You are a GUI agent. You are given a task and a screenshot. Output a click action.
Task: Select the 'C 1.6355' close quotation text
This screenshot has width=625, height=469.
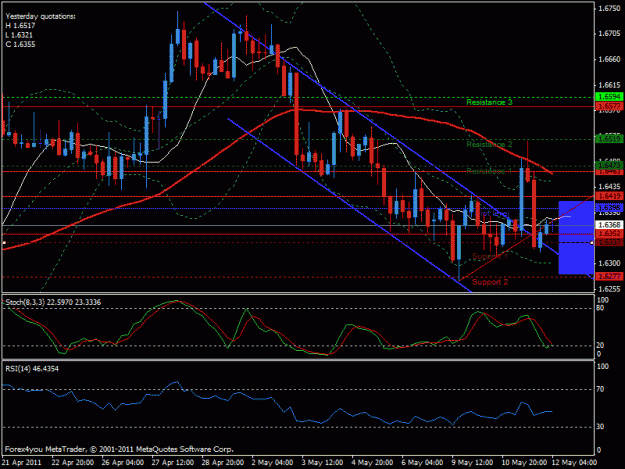point(20,44)
